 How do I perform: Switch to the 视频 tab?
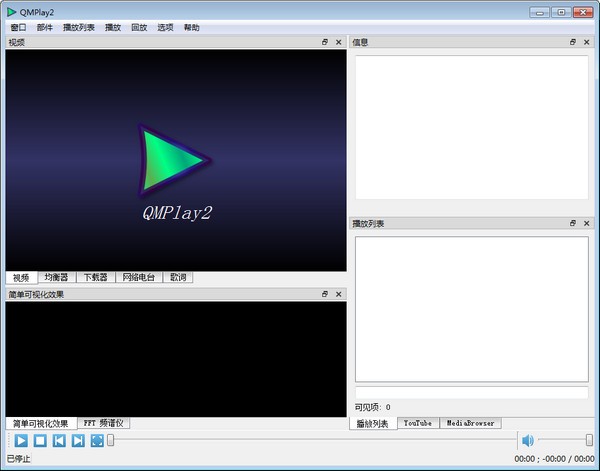coord(21,278)
